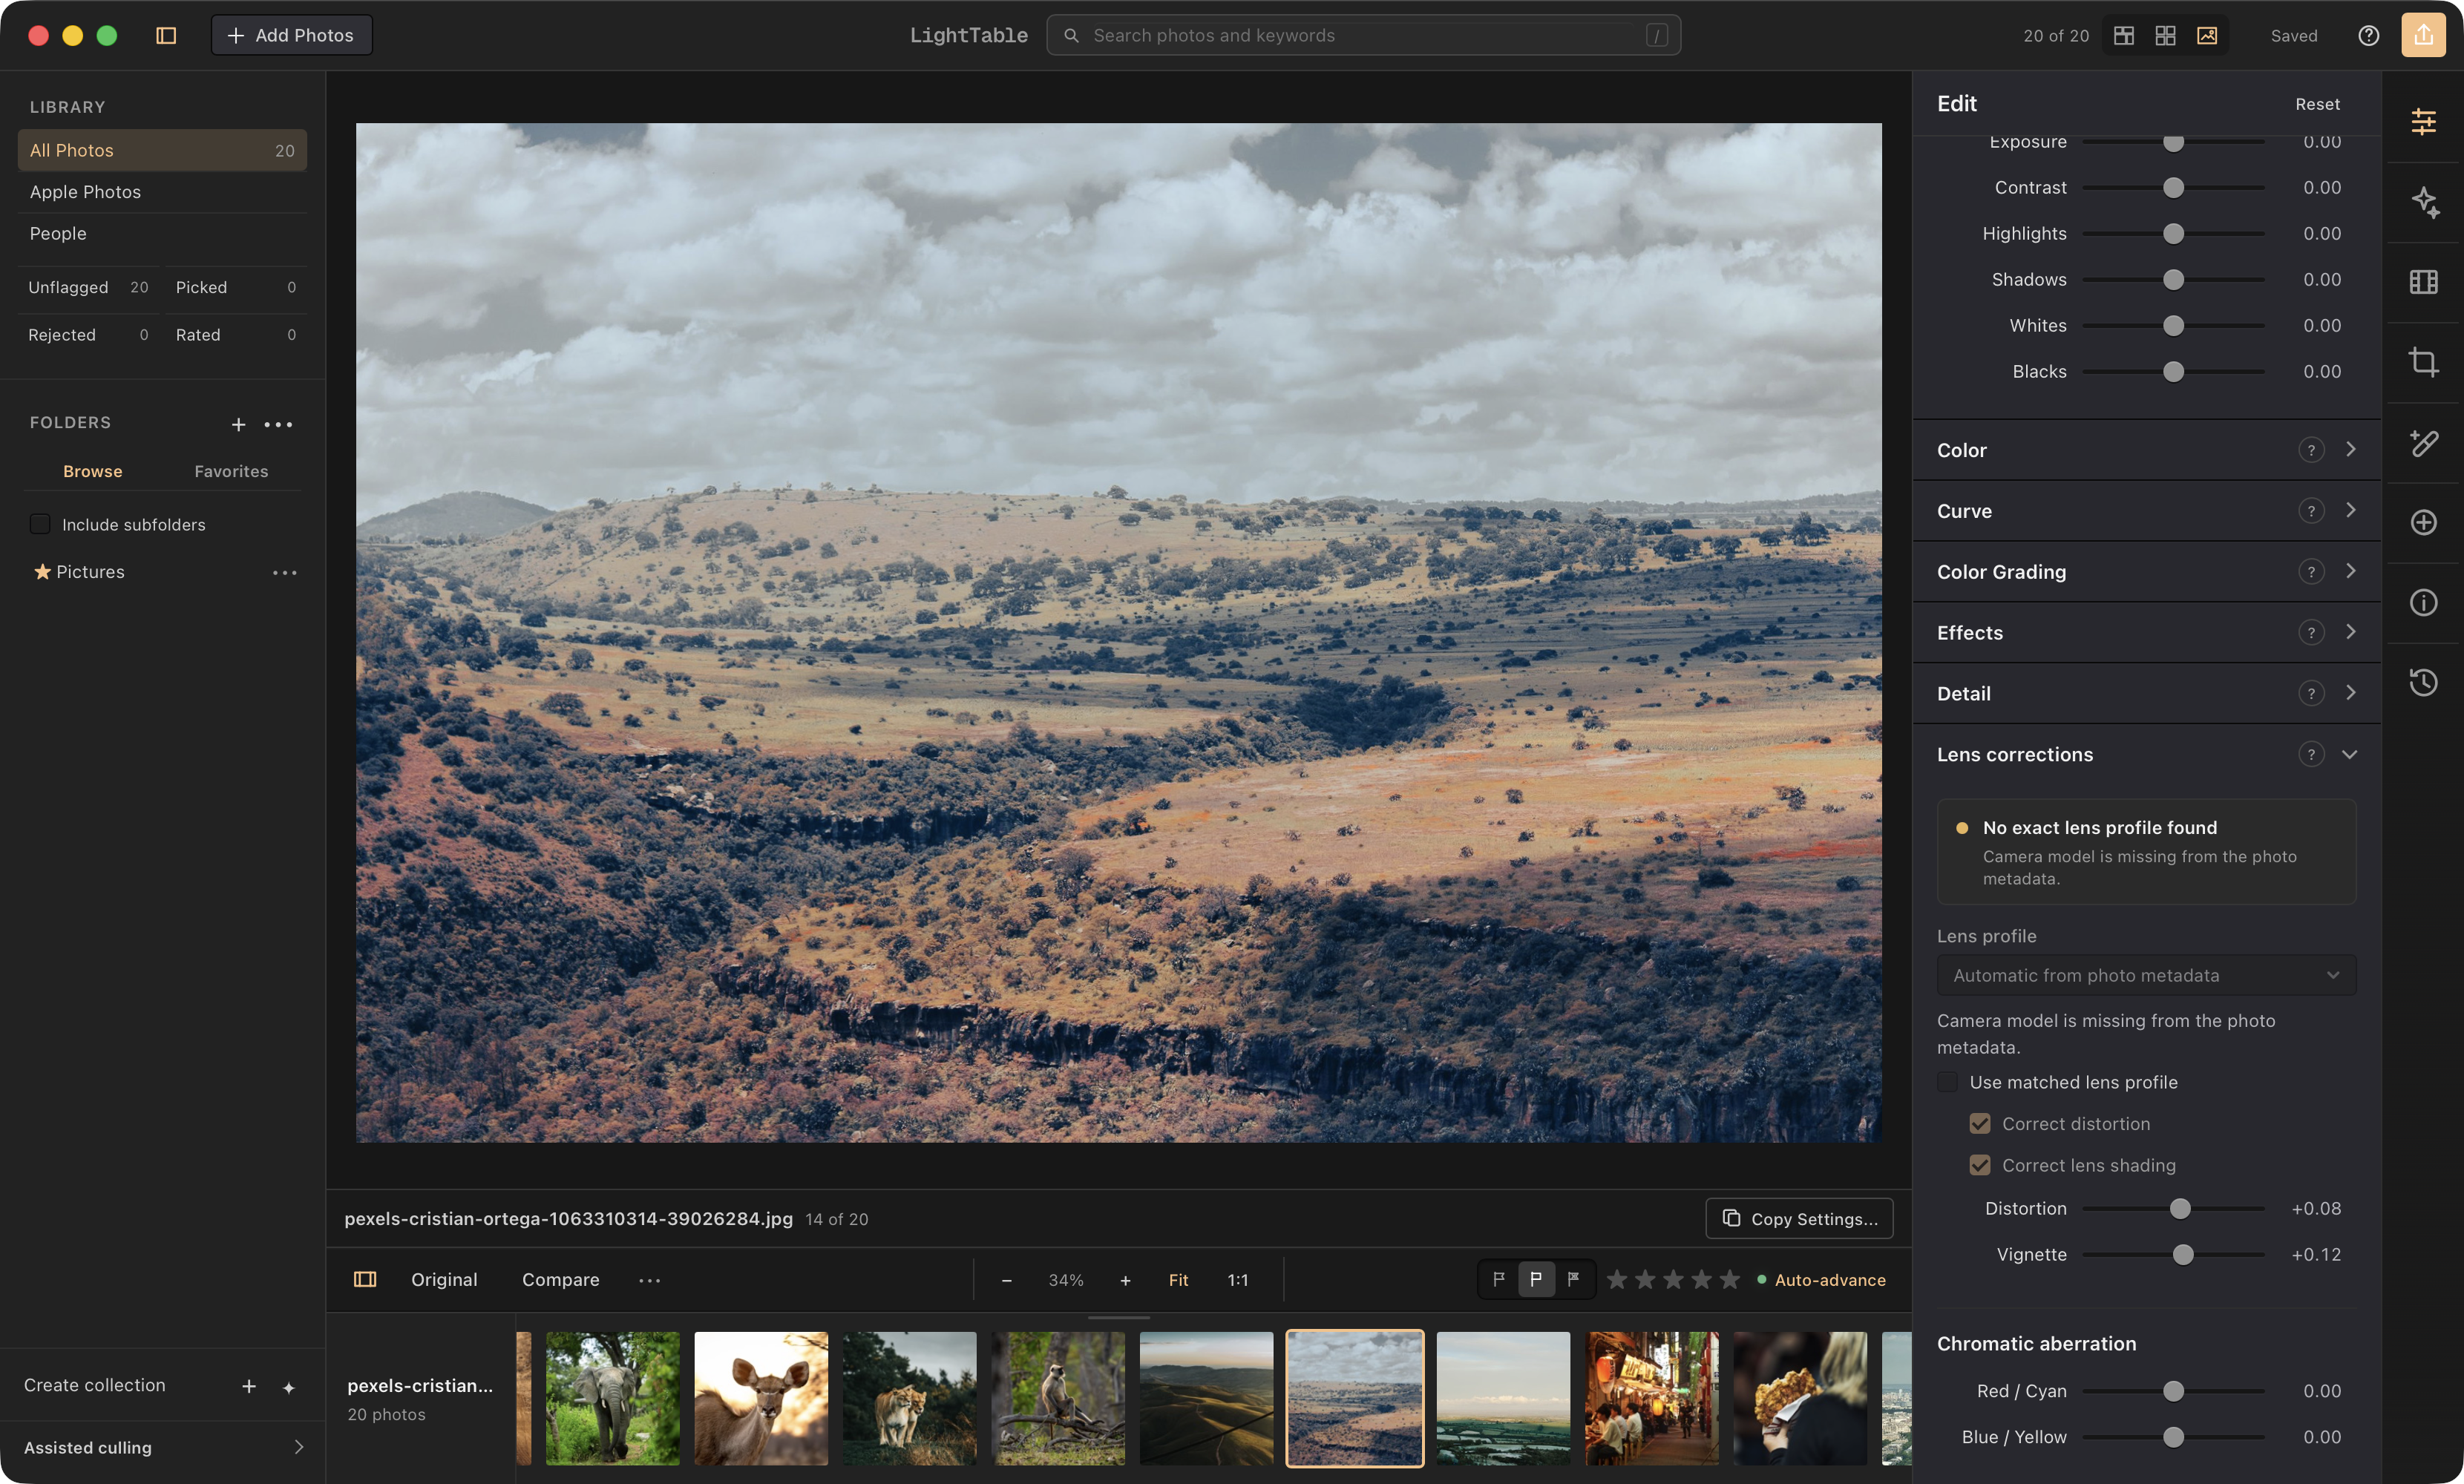Click the Add Photos button
Image resolution: width=2464 pixels, height=1484 pixels.
291,36
